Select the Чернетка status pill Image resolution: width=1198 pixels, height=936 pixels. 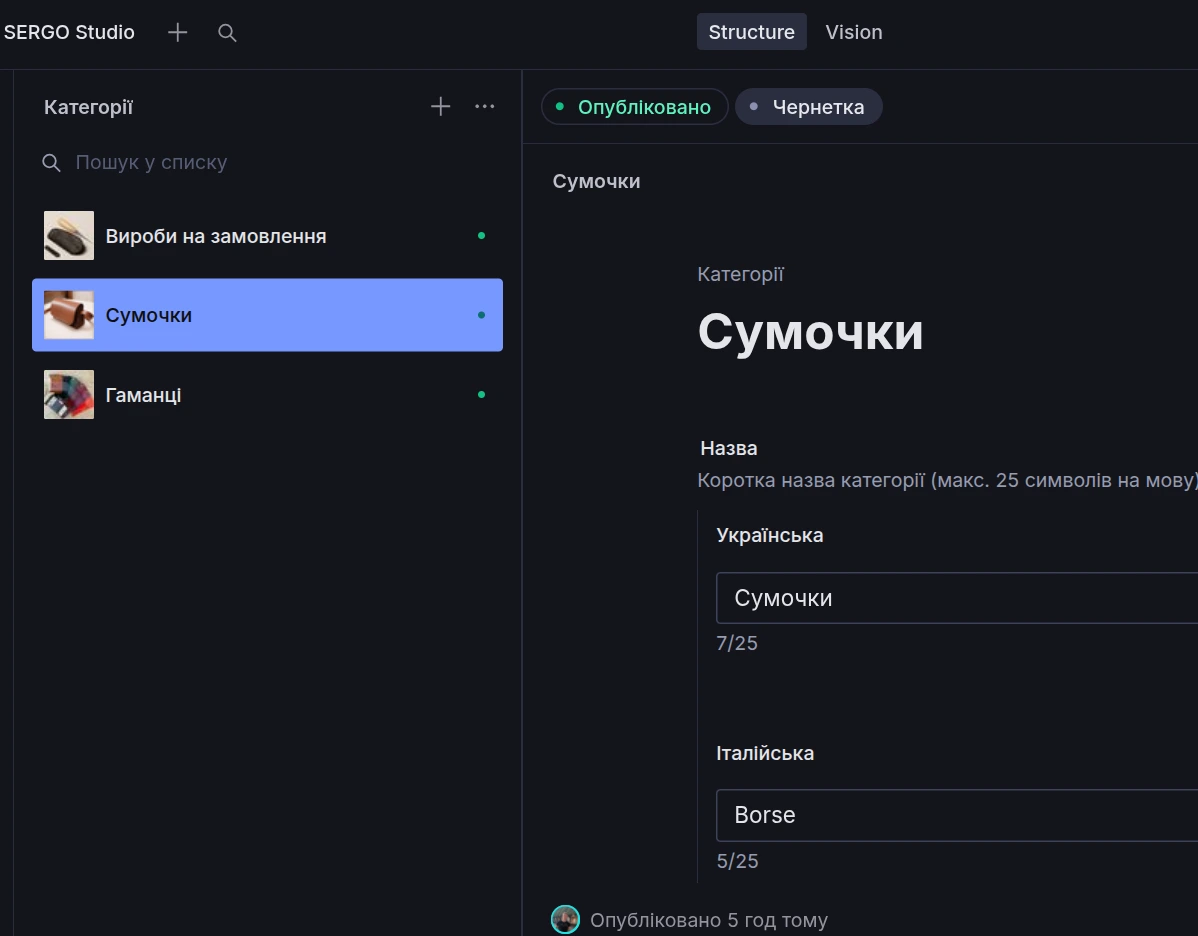click(x=808, y=107)
